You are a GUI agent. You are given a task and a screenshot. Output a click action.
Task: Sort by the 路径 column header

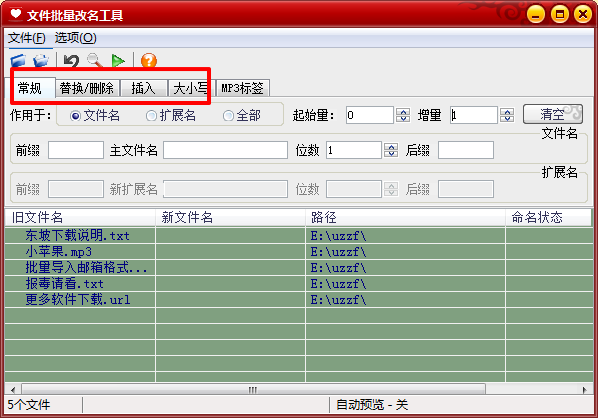[405, 217]
